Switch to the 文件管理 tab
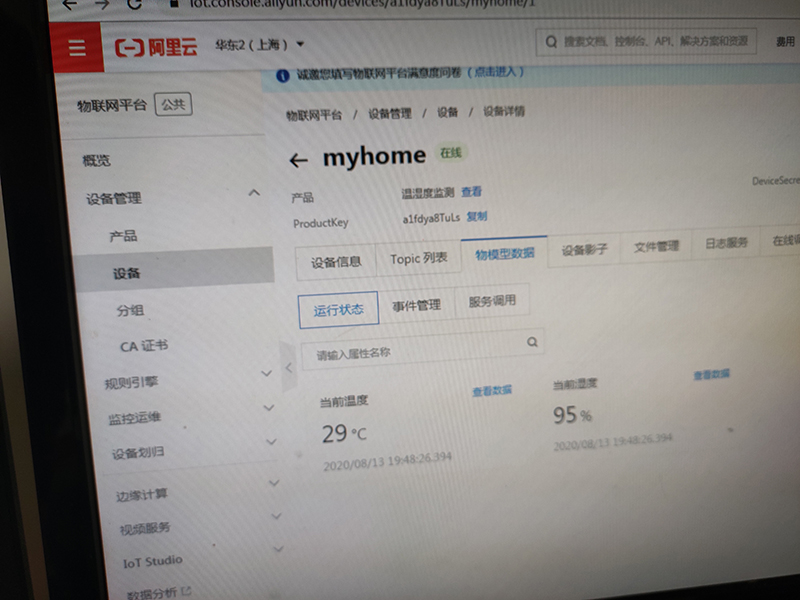 tap(656, 246)
